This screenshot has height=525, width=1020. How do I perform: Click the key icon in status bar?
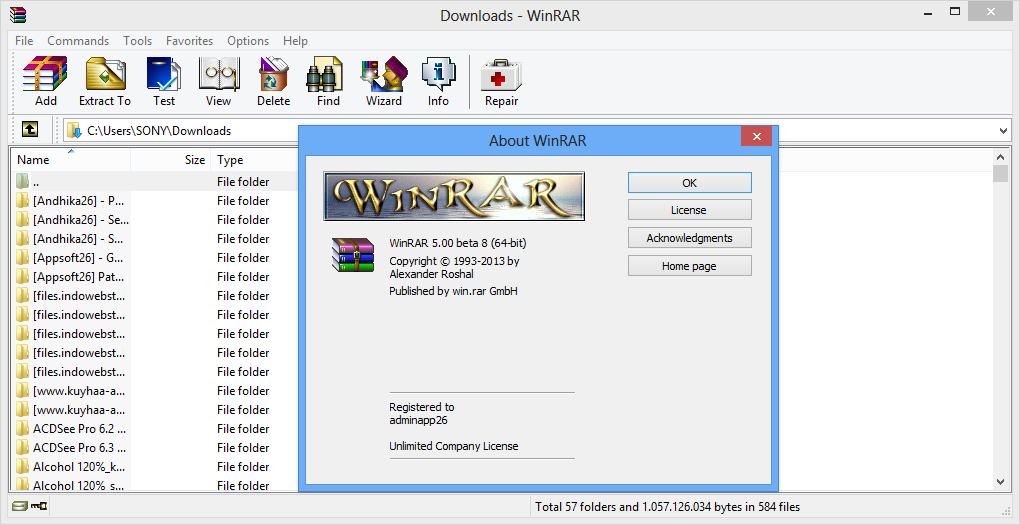(x=40, y=506)
